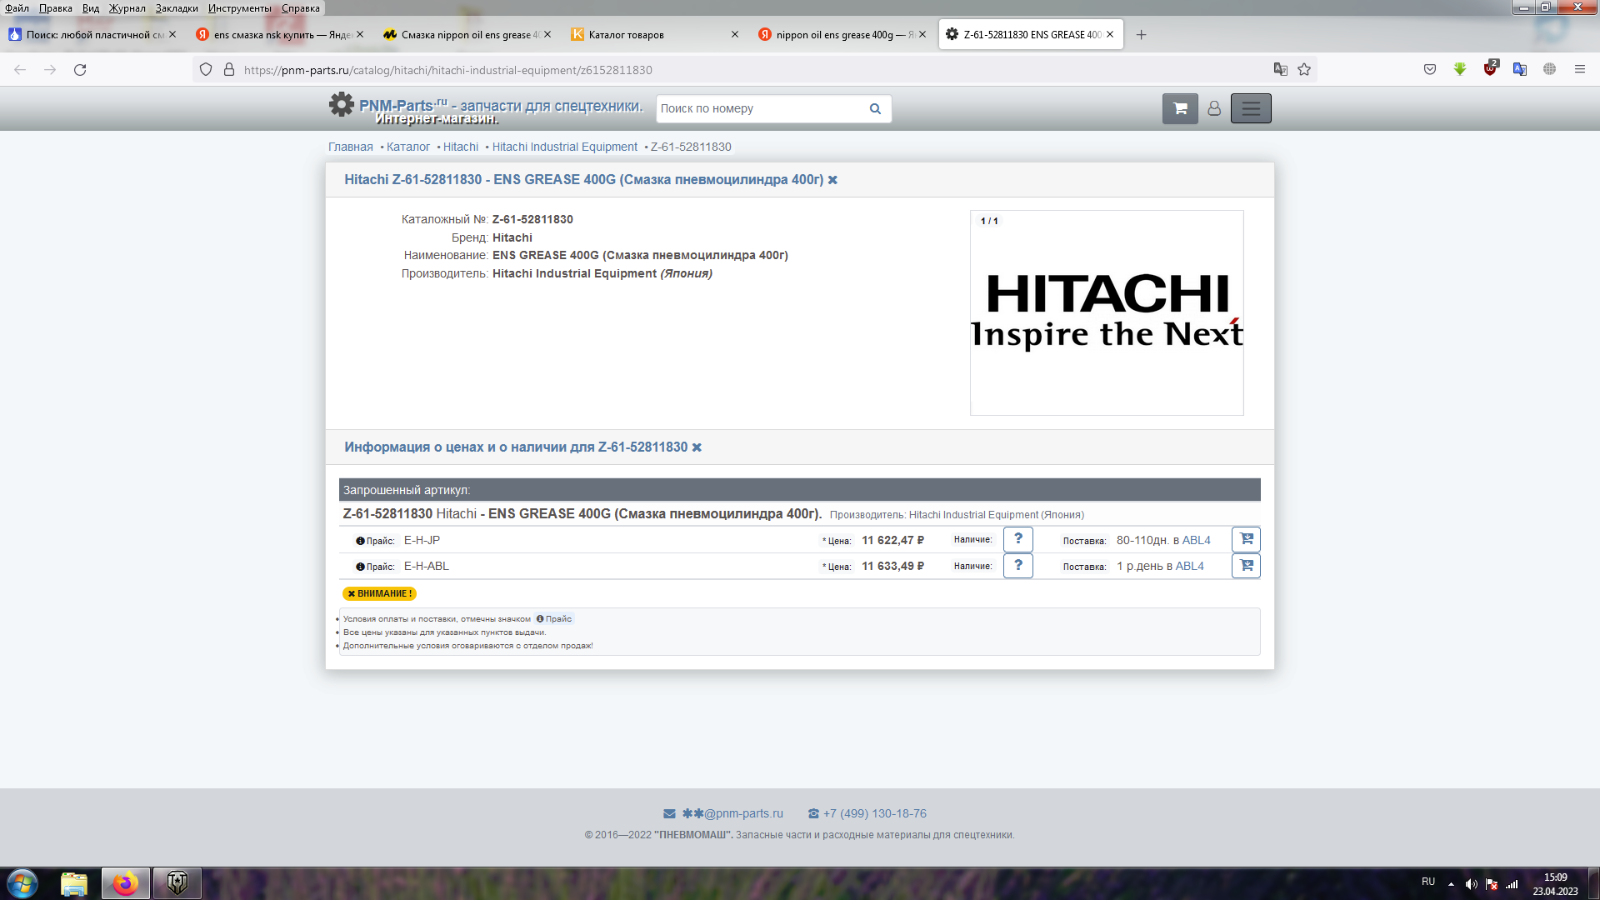The height and width of the screenshot is (900, 1600).
Task: Click the 'Прайс' legend badge in notes
Action: pyautogui.click(x=554, y=619)
